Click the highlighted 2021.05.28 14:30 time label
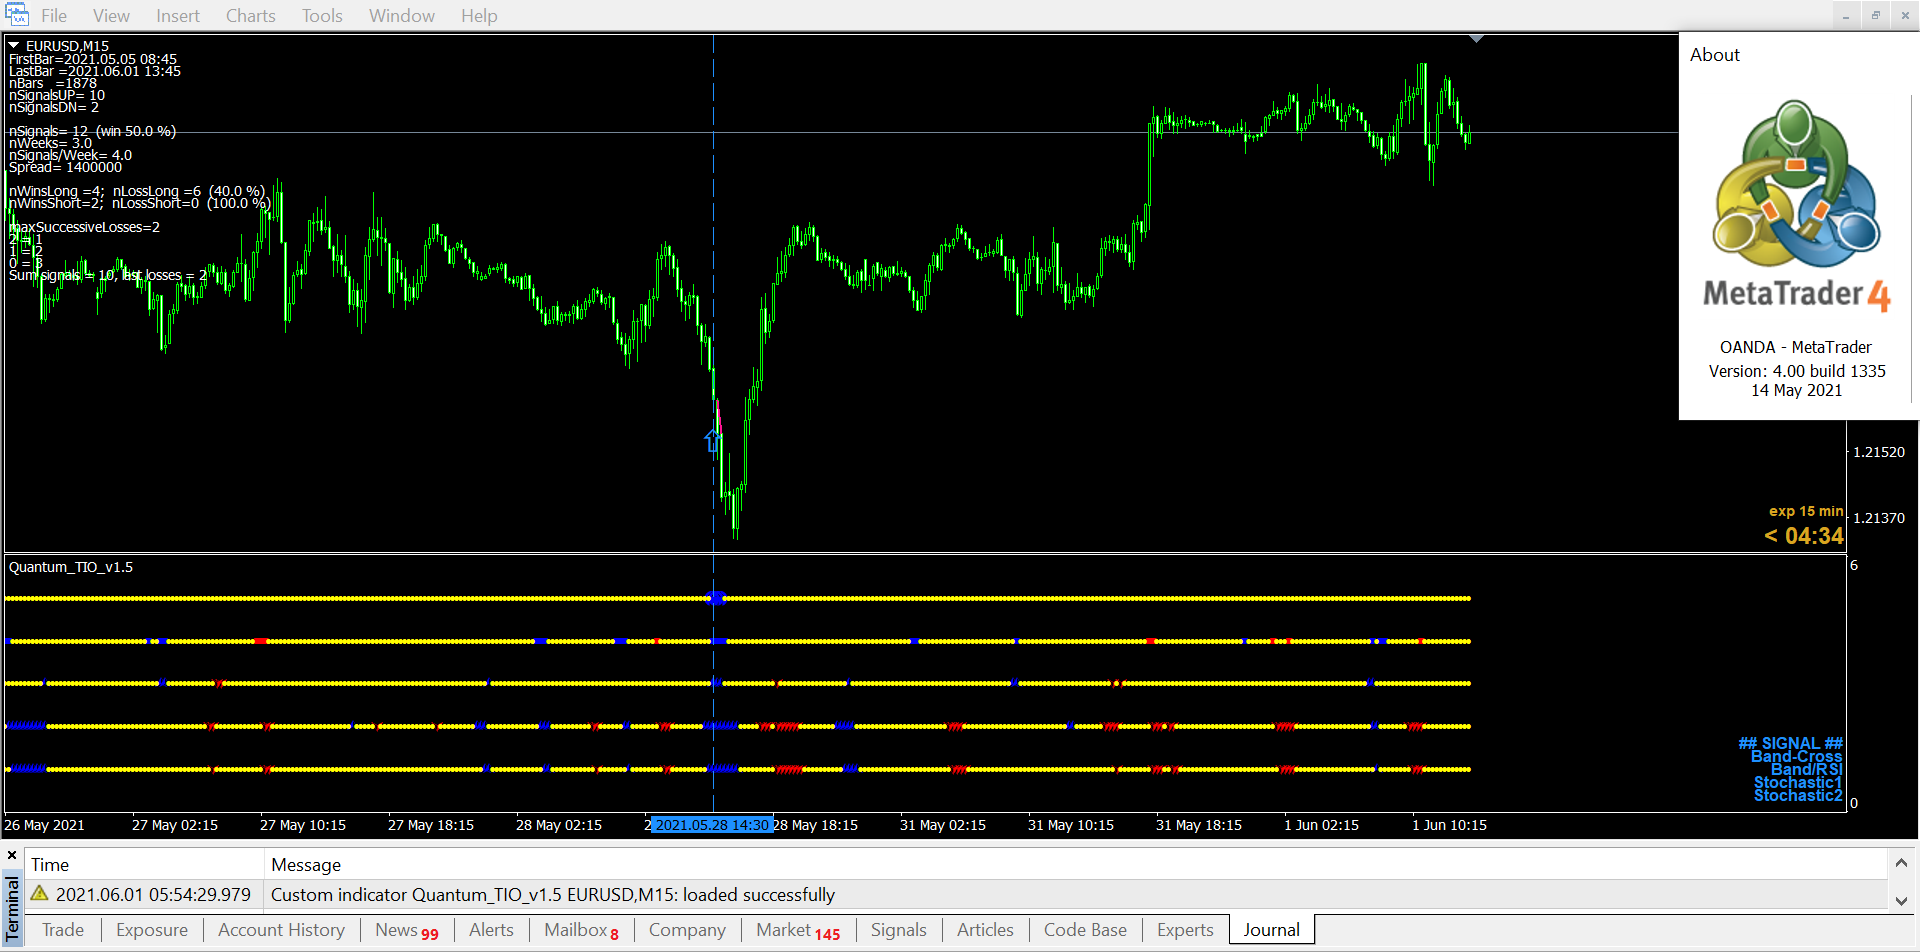Viewport: 1920px width, 952px height. point(711,825)
